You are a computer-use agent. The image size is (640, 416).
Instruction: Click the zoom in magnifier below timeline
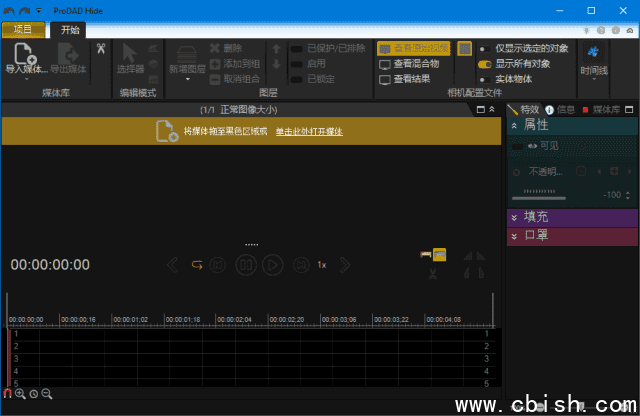20,394
